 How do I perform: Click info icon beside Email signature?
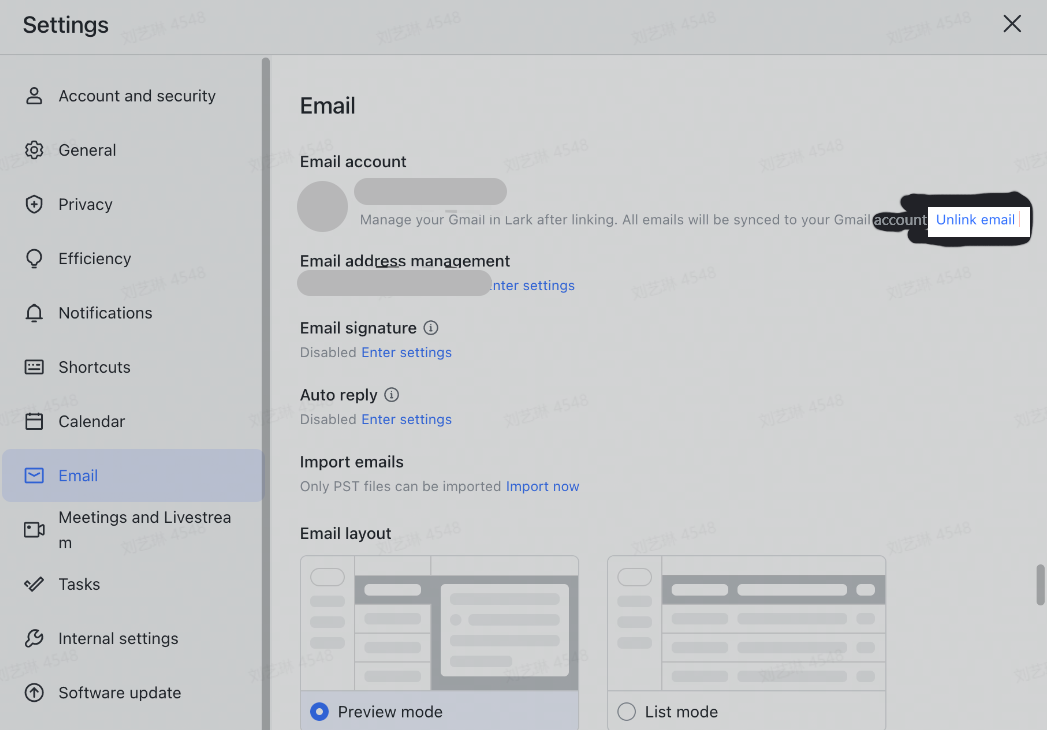431,328
